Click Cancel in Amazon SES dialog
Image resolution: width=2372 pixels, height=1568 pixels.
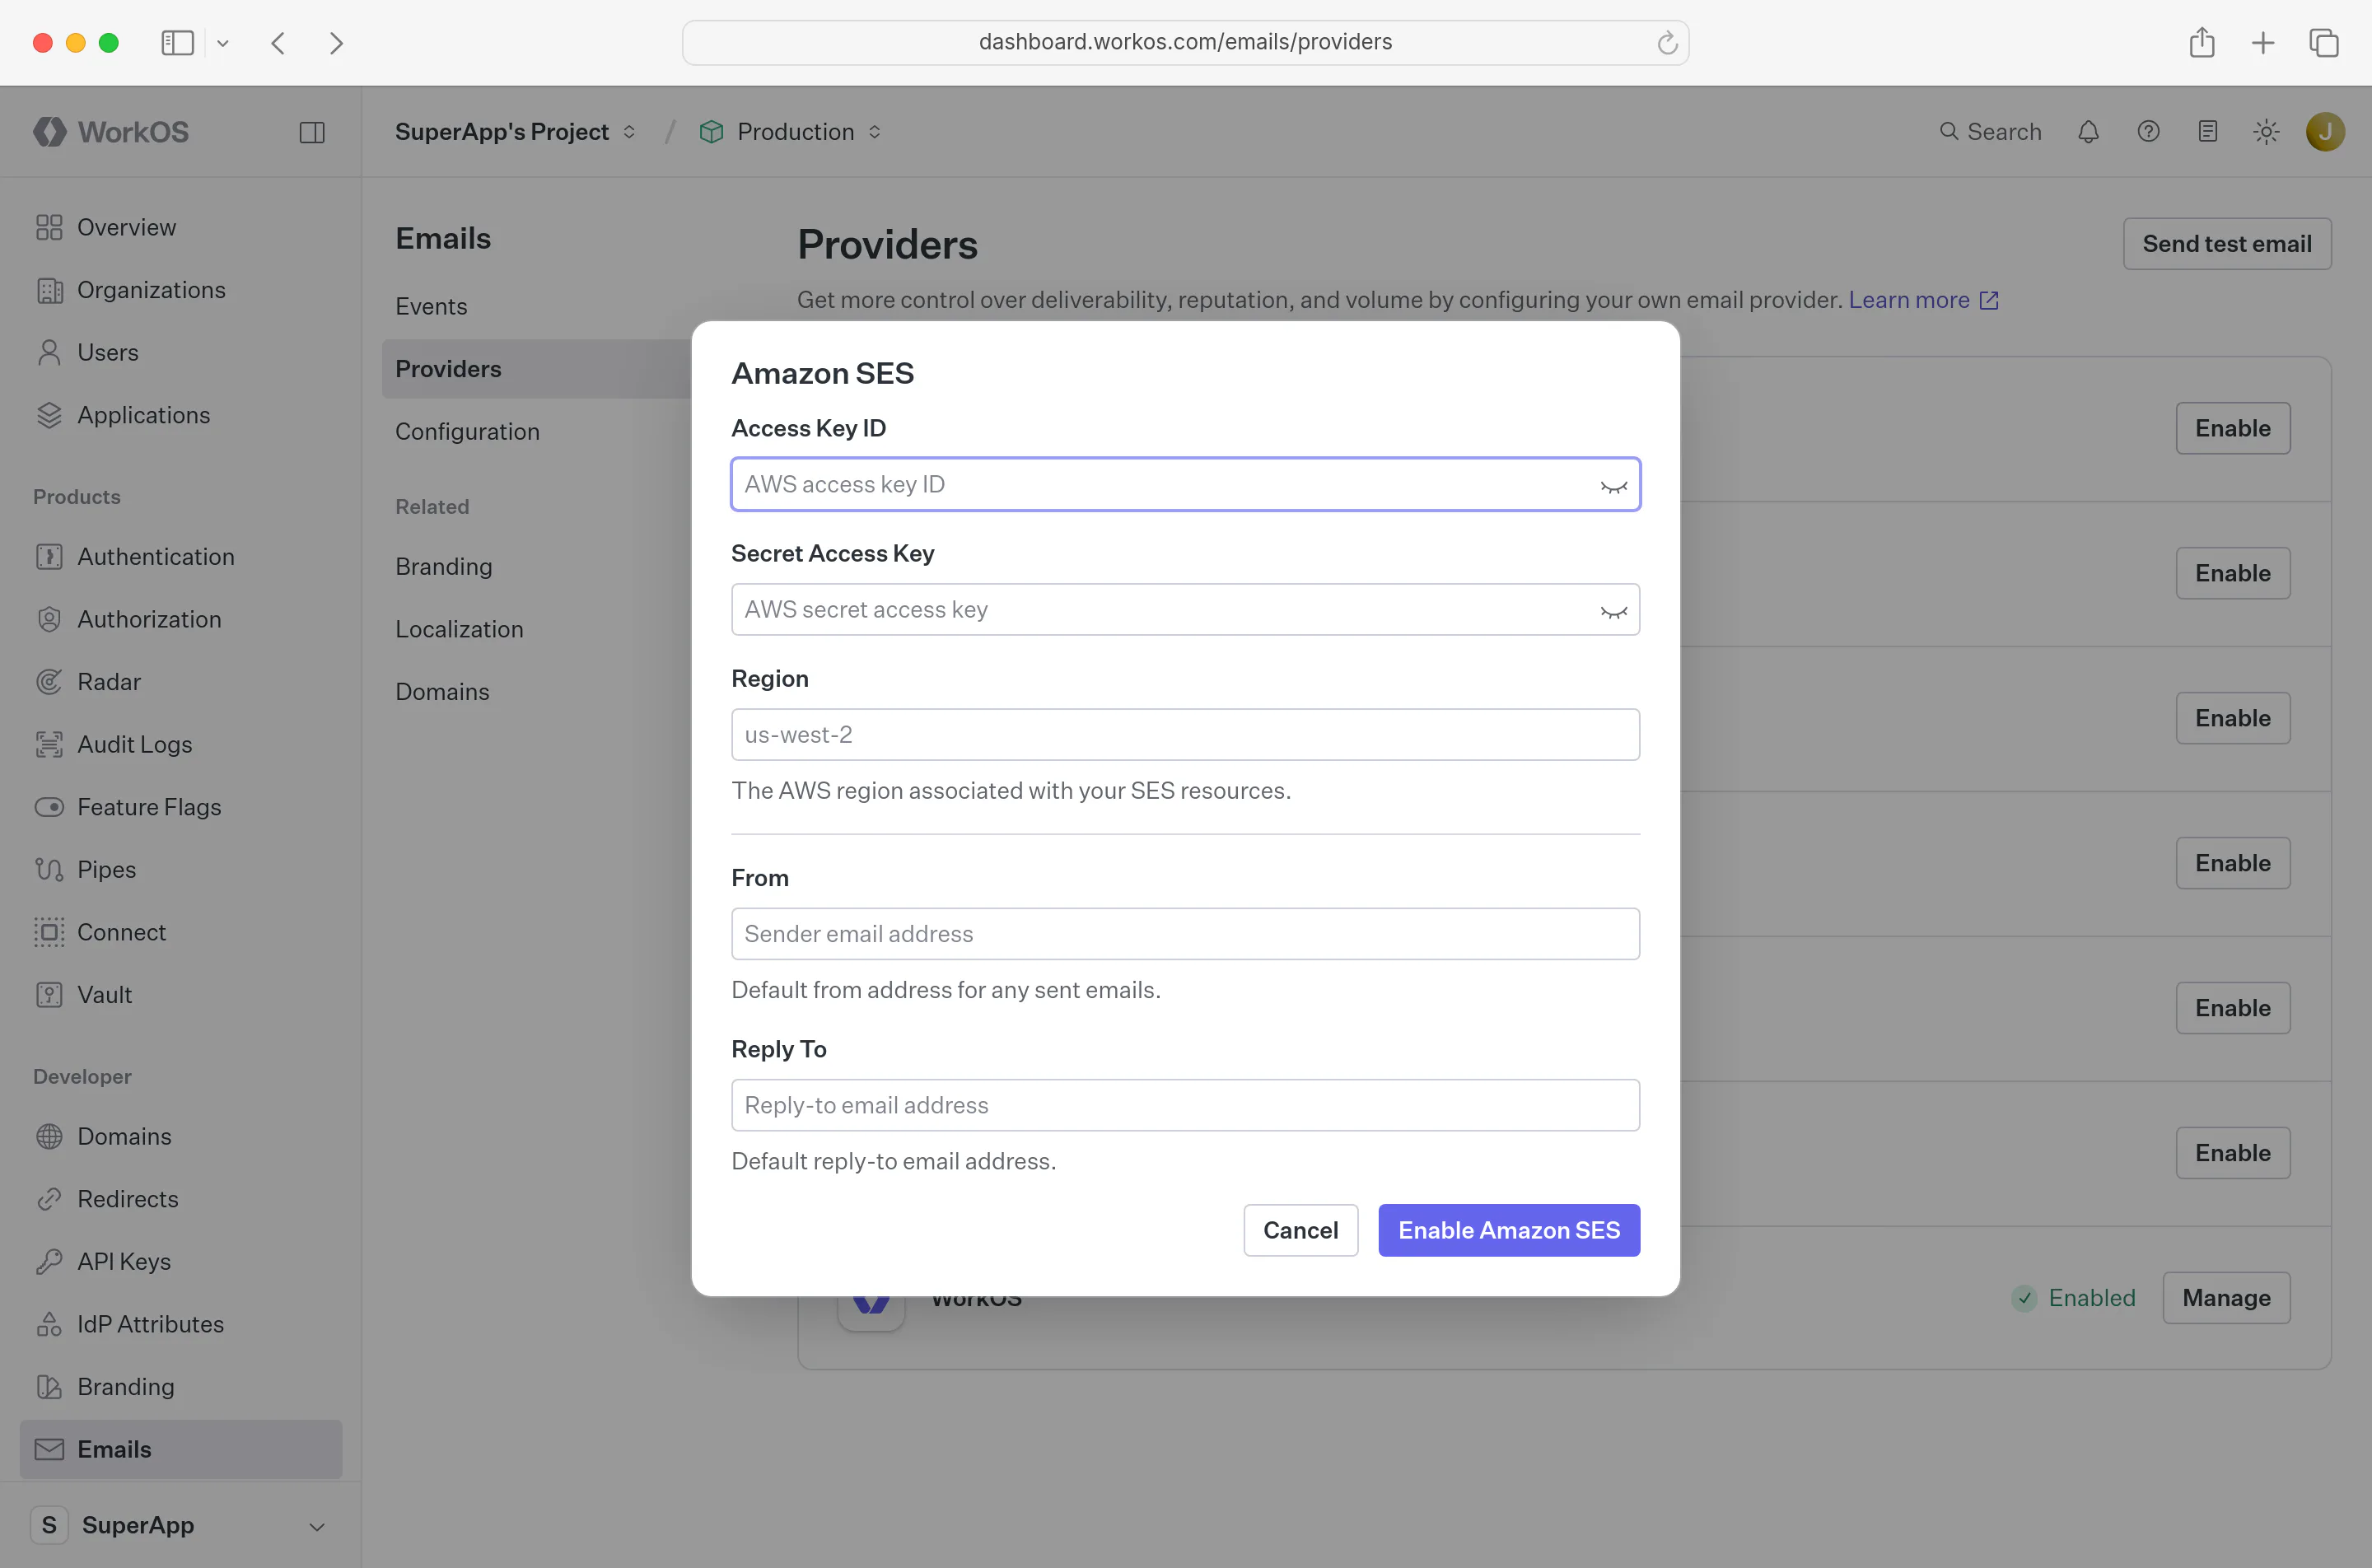pos(1300,1230)
